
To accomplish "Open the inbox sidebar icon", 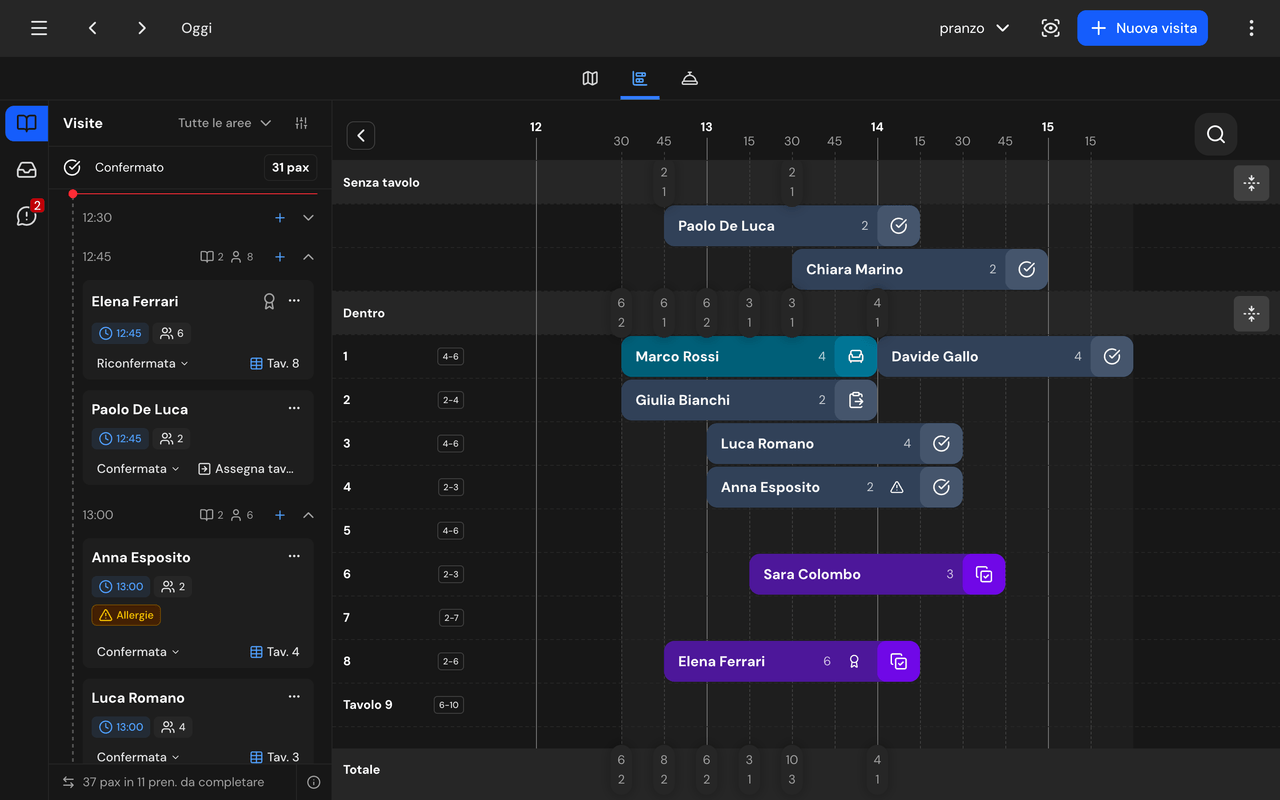I will [x=27, y=170].
